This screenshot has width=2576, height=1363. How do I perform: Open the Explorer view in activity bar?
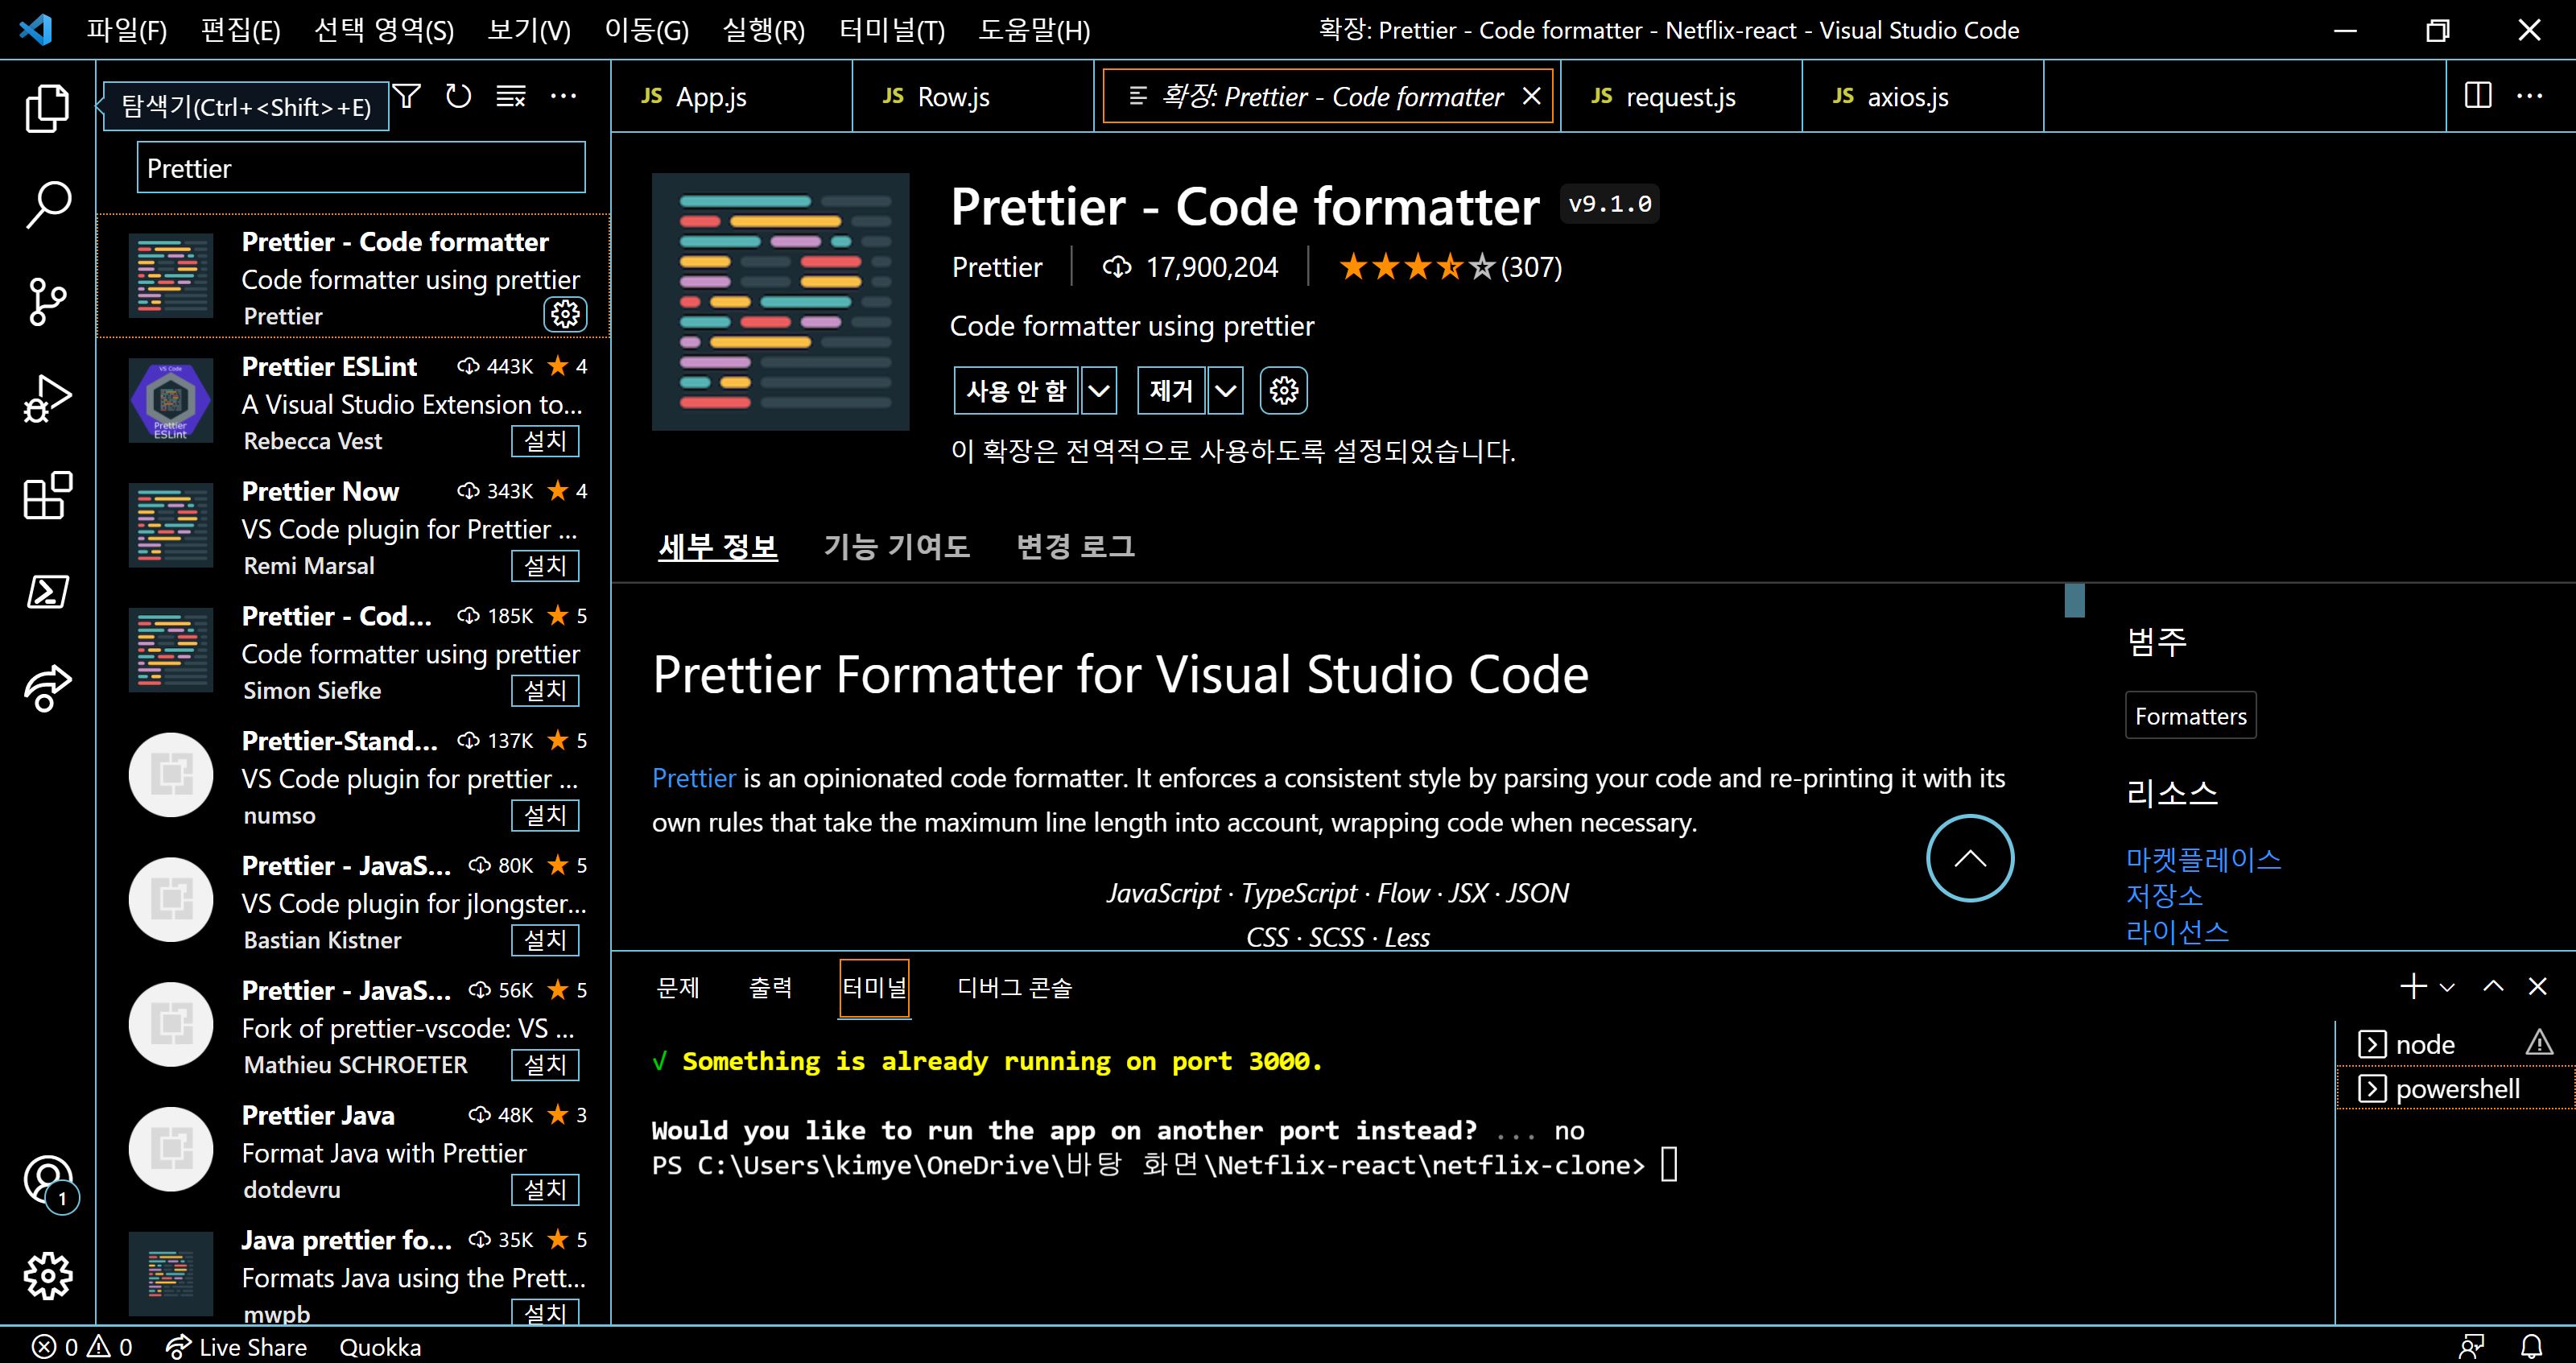(x=47, y=108)
